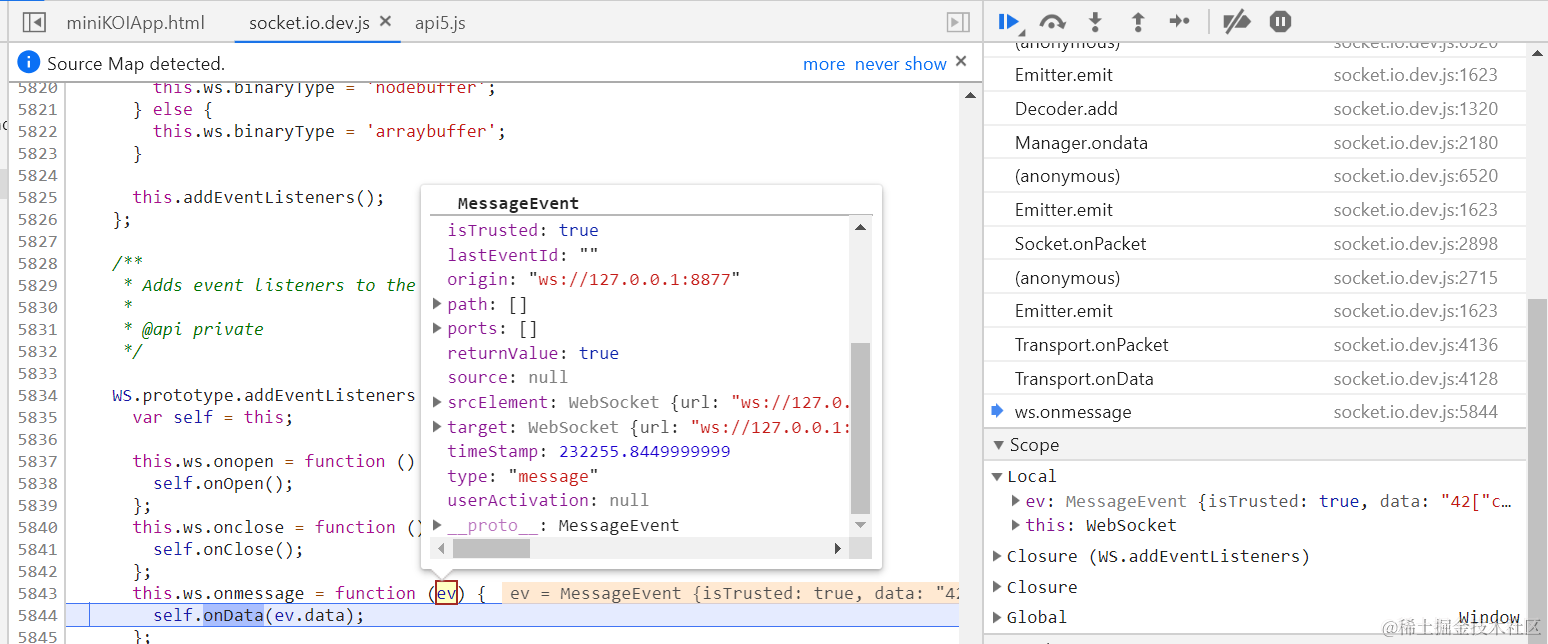1548x644 pixels.
Task: Switch to socket.io.dev.js tab
Action: [x=308, y=22]
